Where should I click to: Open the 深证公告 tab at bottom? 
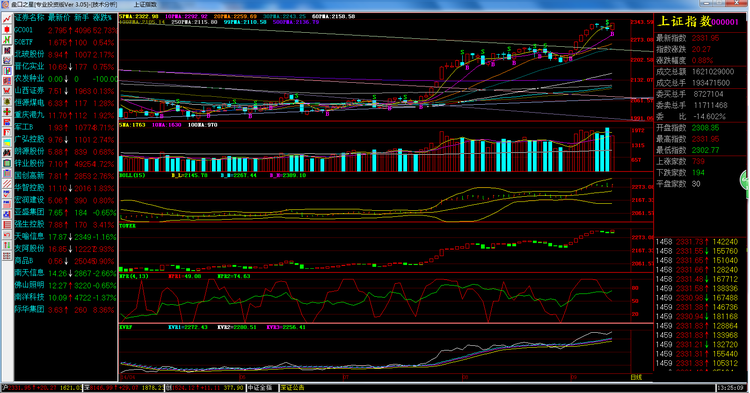click(x=293, y=388)
